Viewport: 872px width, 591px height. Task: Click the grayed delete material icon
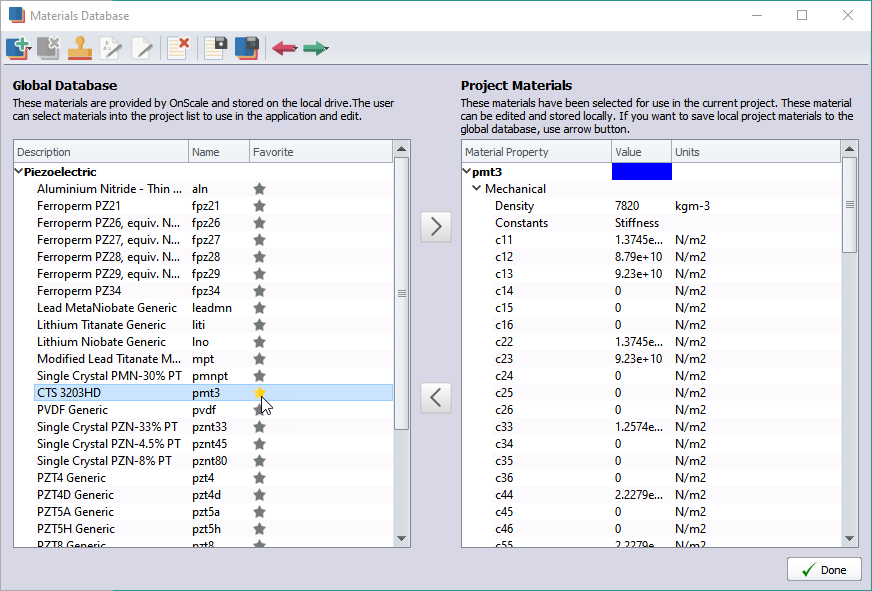click(49, 48)
